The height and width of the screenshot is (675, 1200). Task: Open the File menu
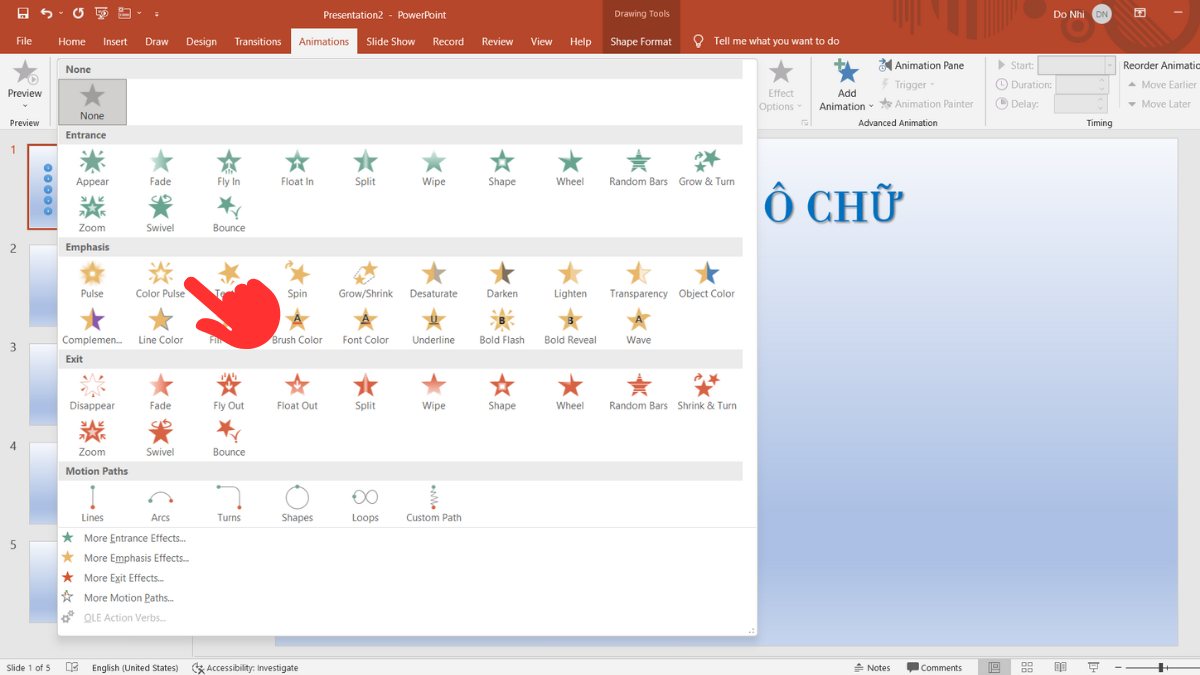tap(24, 41)
